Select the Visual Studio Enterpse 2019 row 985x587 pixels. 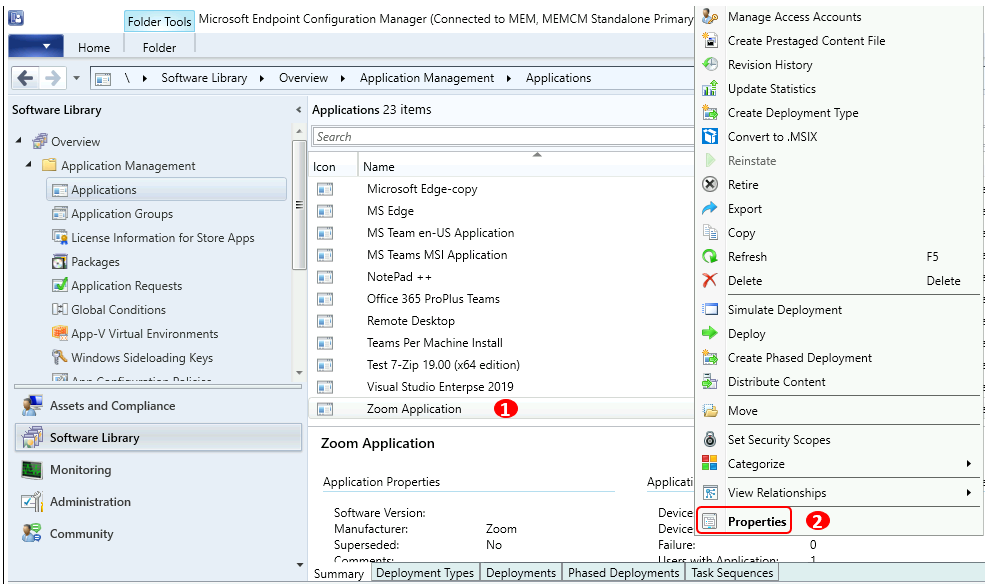pyautogui.click(x=501, y=387)
